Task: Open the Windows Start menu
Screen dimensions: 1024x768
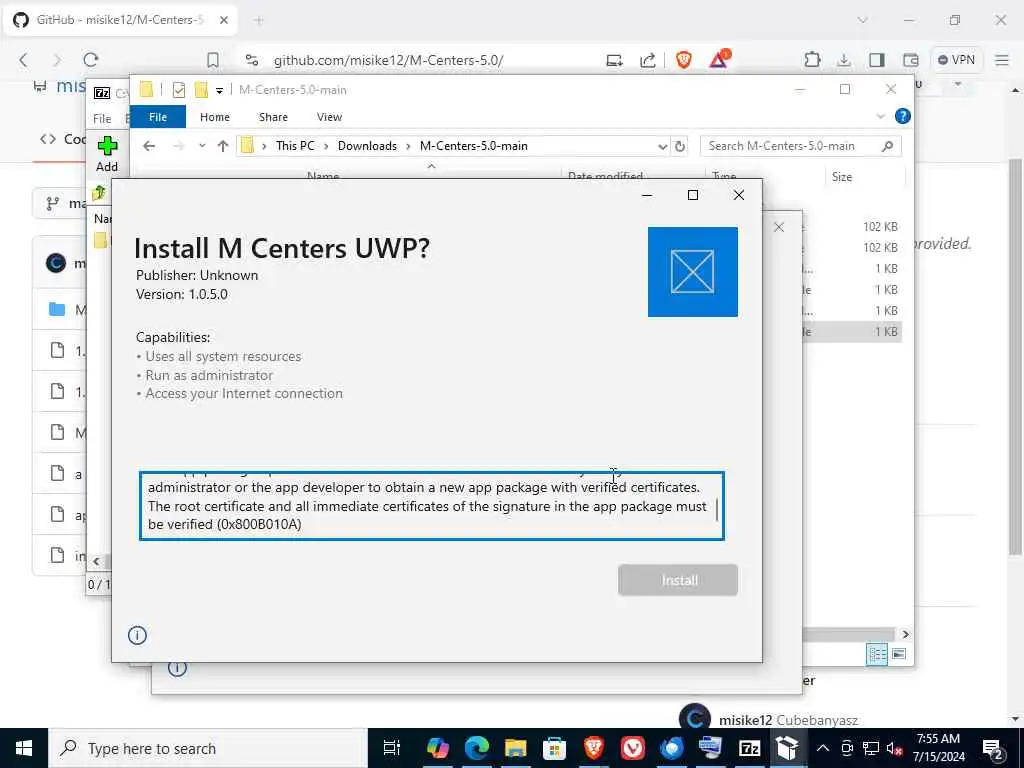Action: [24, 748]
